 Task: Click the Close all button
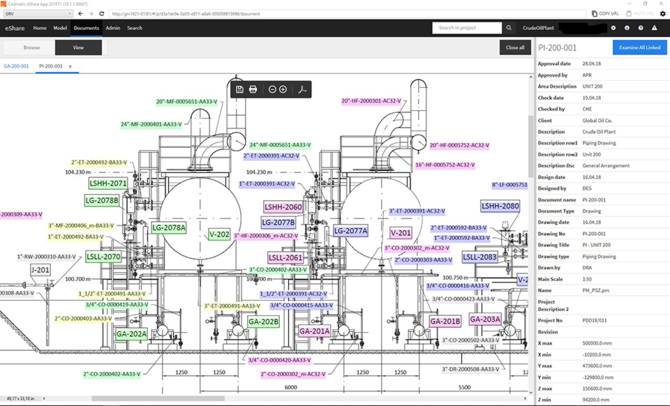tap(515, 47)
